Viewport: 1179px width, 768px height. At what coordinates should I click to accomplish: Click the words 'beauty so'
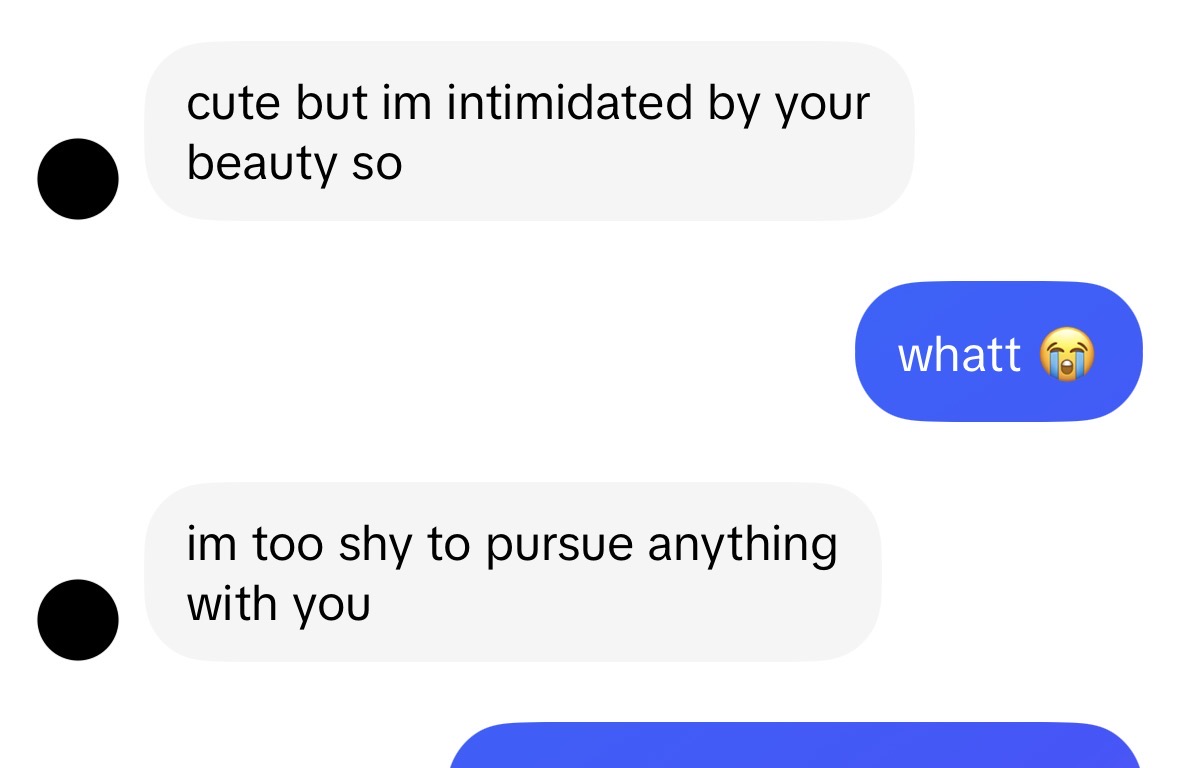click(x=294, y=163)
